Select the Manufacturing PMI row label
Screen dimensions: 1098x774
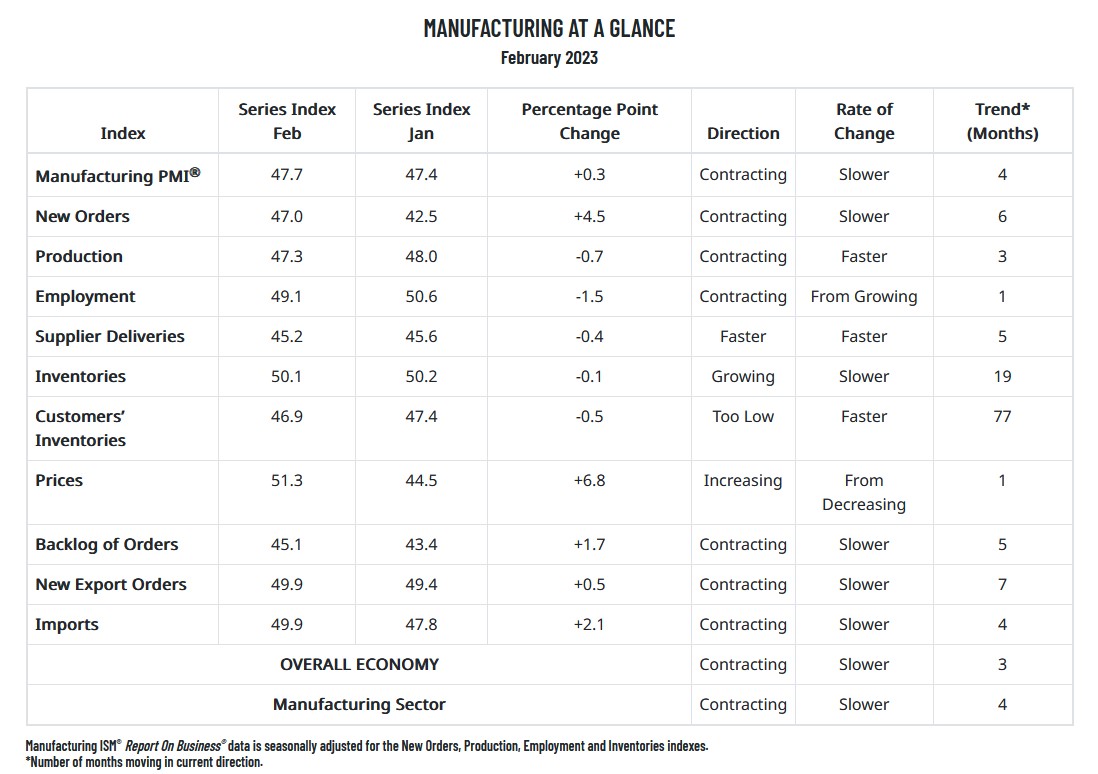pyautogui.click(x=118, y=175)
